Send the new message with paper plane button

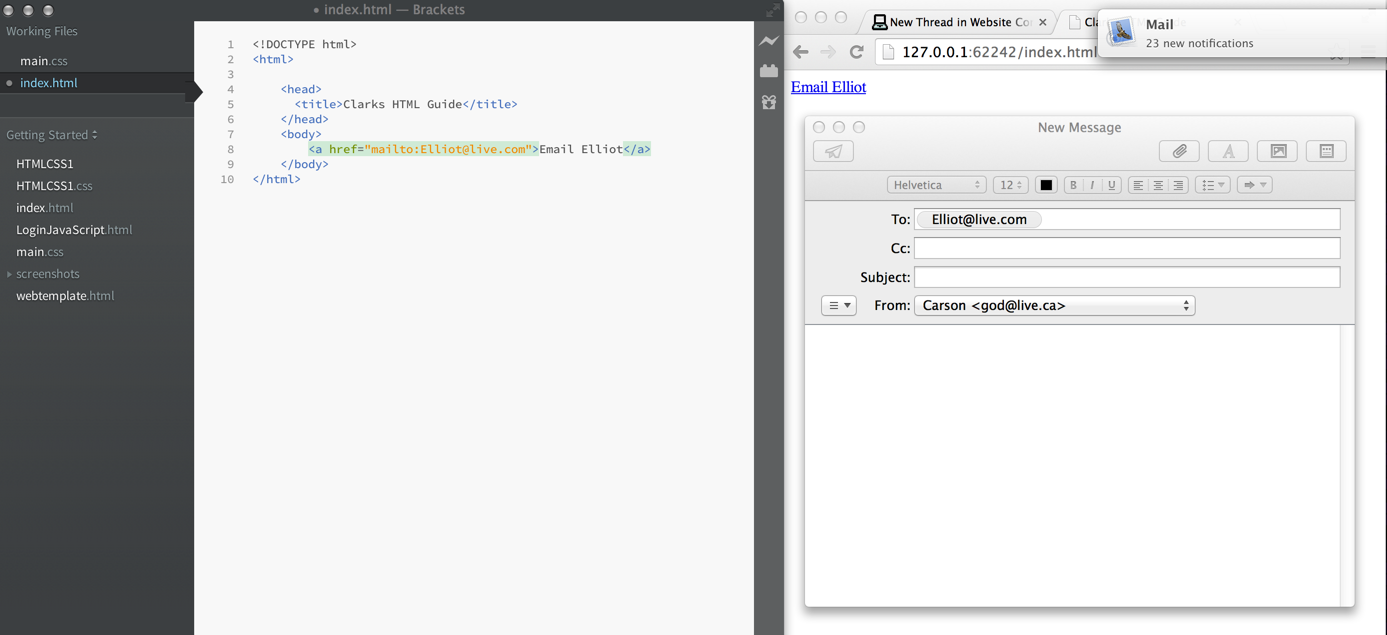click(x=833, y=151)
